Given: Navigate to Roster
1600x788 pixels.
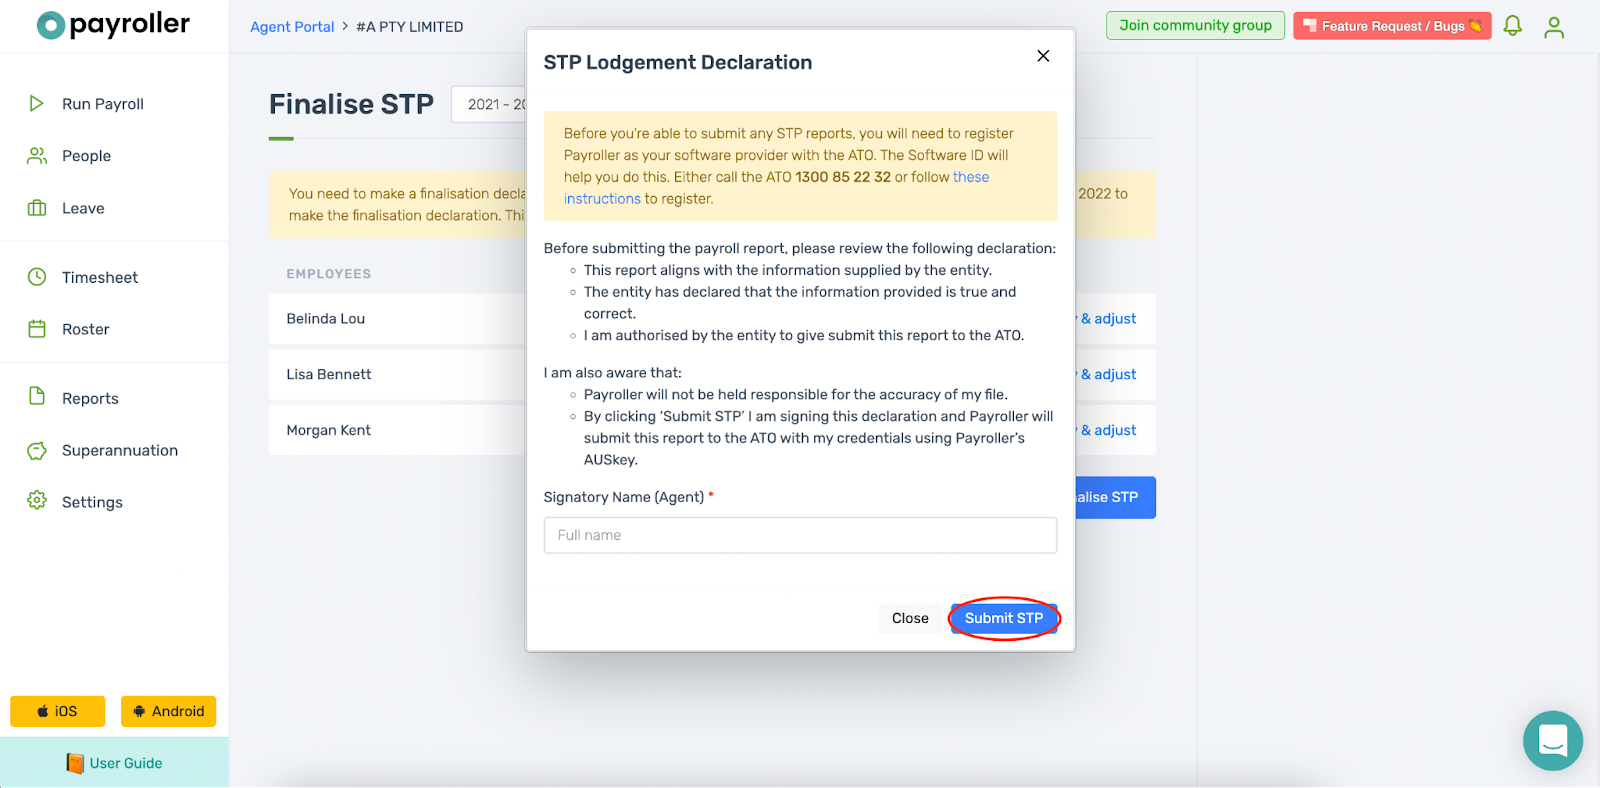Looking at the screenshot, I should pos(85,329).
